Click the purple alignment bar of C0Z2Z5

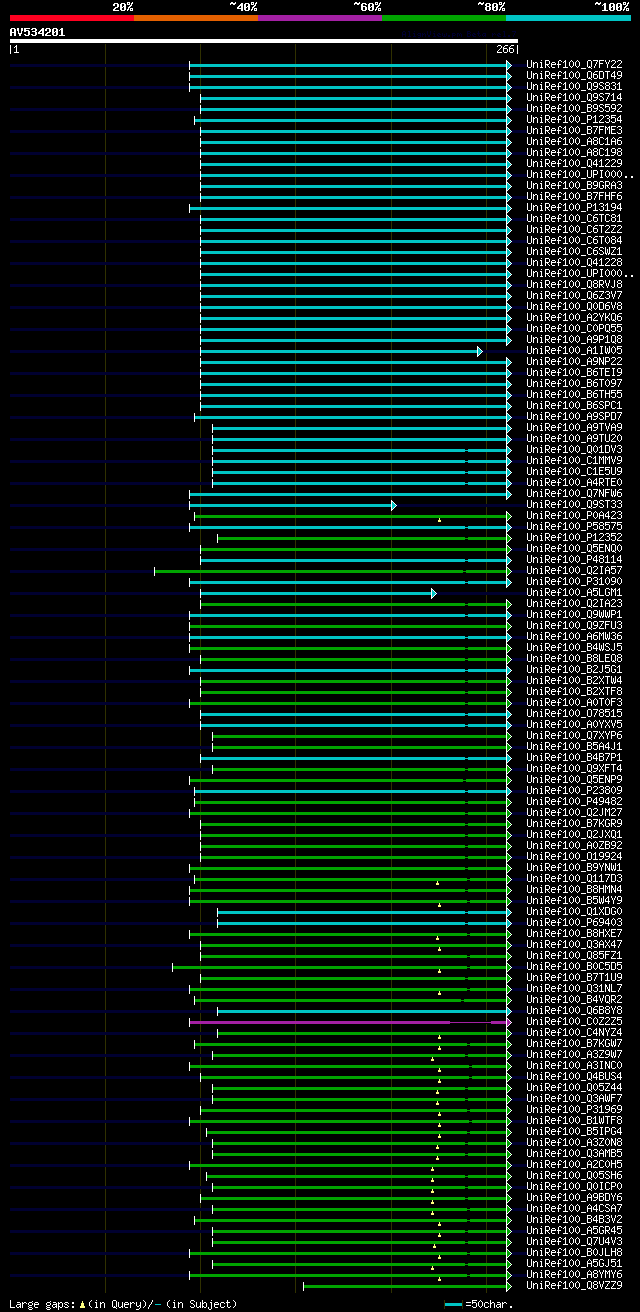[350, 1022]
